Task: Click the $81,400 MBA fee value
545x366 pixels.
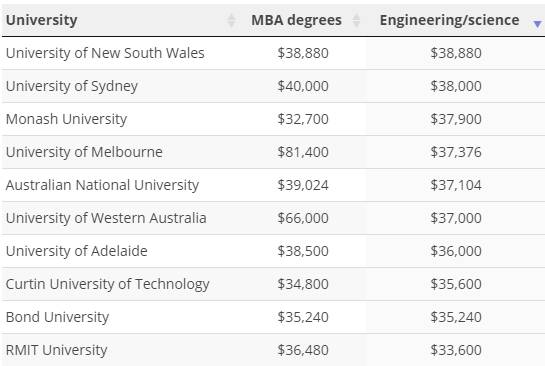Action: tap(303, 152)
